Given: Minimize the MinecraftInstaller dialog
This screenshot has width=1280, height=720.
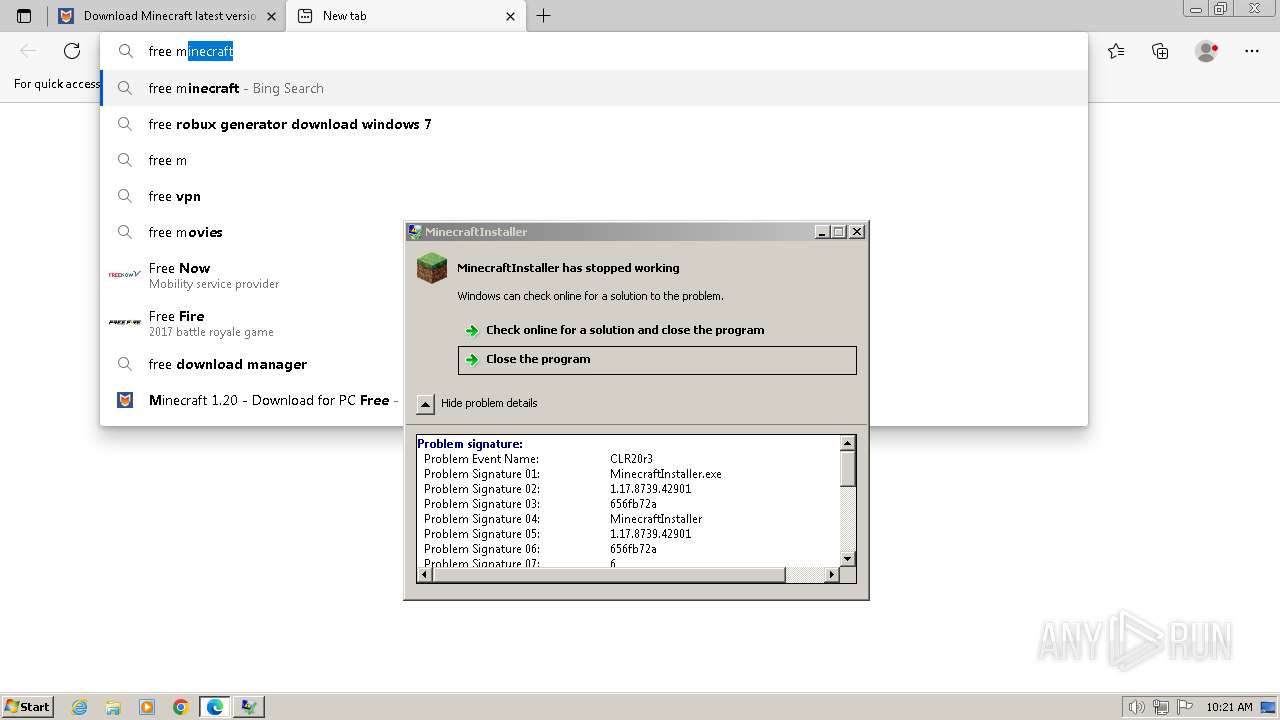Looking at the screenshot, I should tap(822, 231).
